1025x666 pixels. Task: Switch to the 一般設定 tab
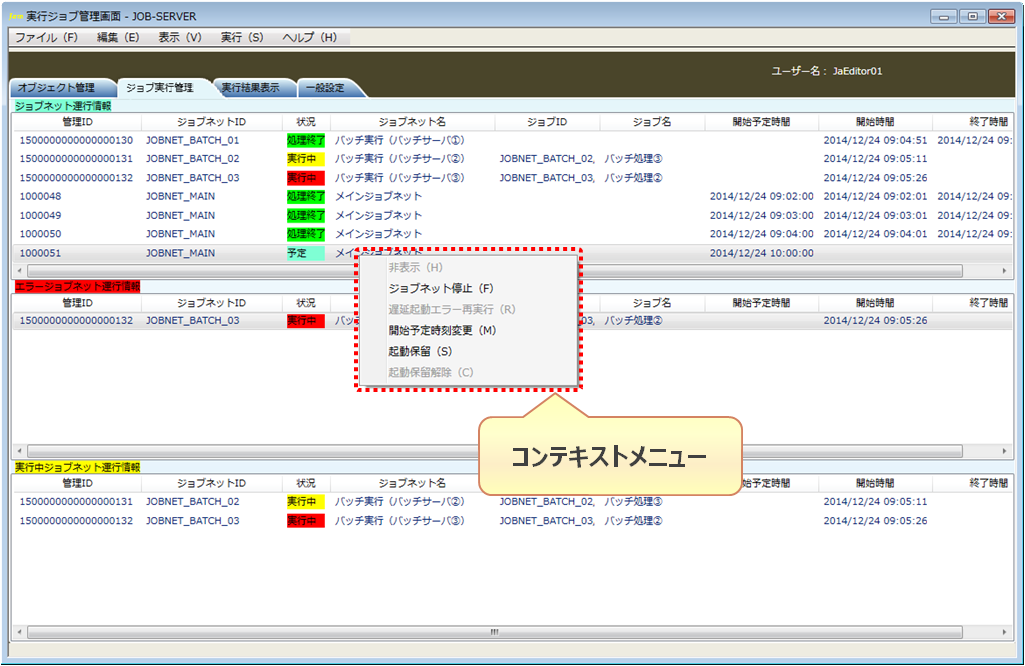(325, 88)
